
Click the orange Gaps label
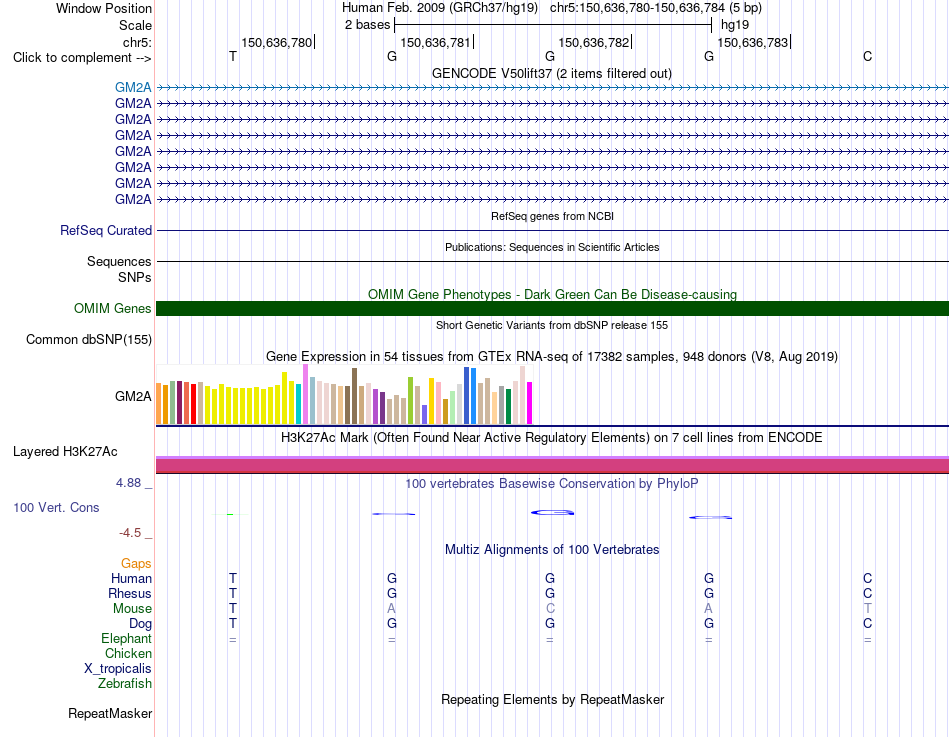pos(136,564)
